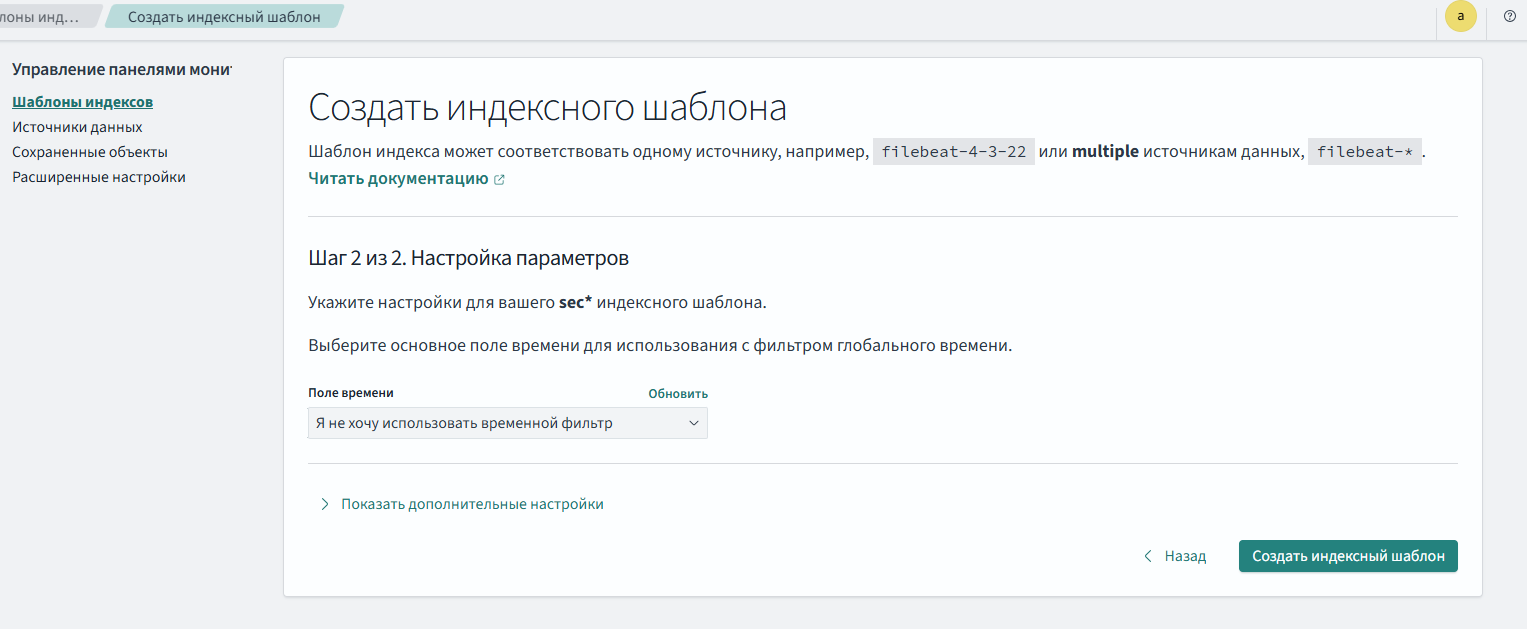Open Сохраненные объекты page
Image resolution: width=1527 pixels, height=629 pixels.
(90, 152)
